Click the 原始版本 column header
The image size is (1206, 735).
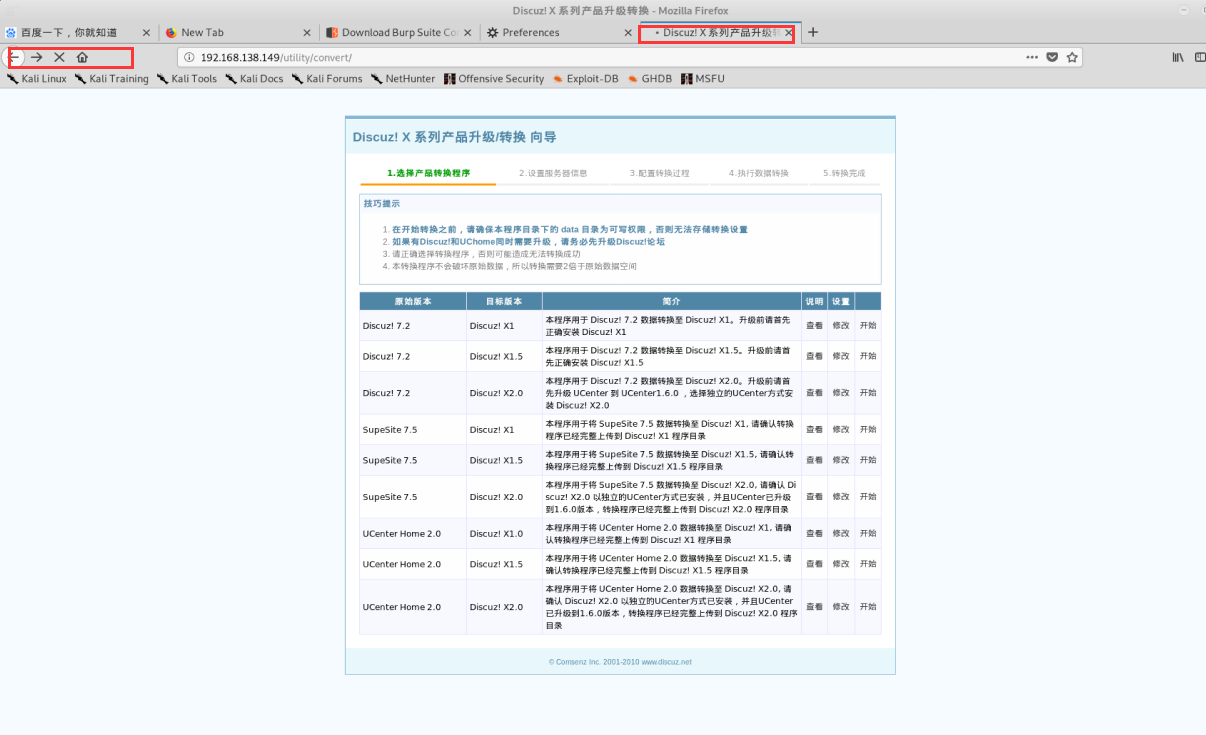click(x=412, y=301)
